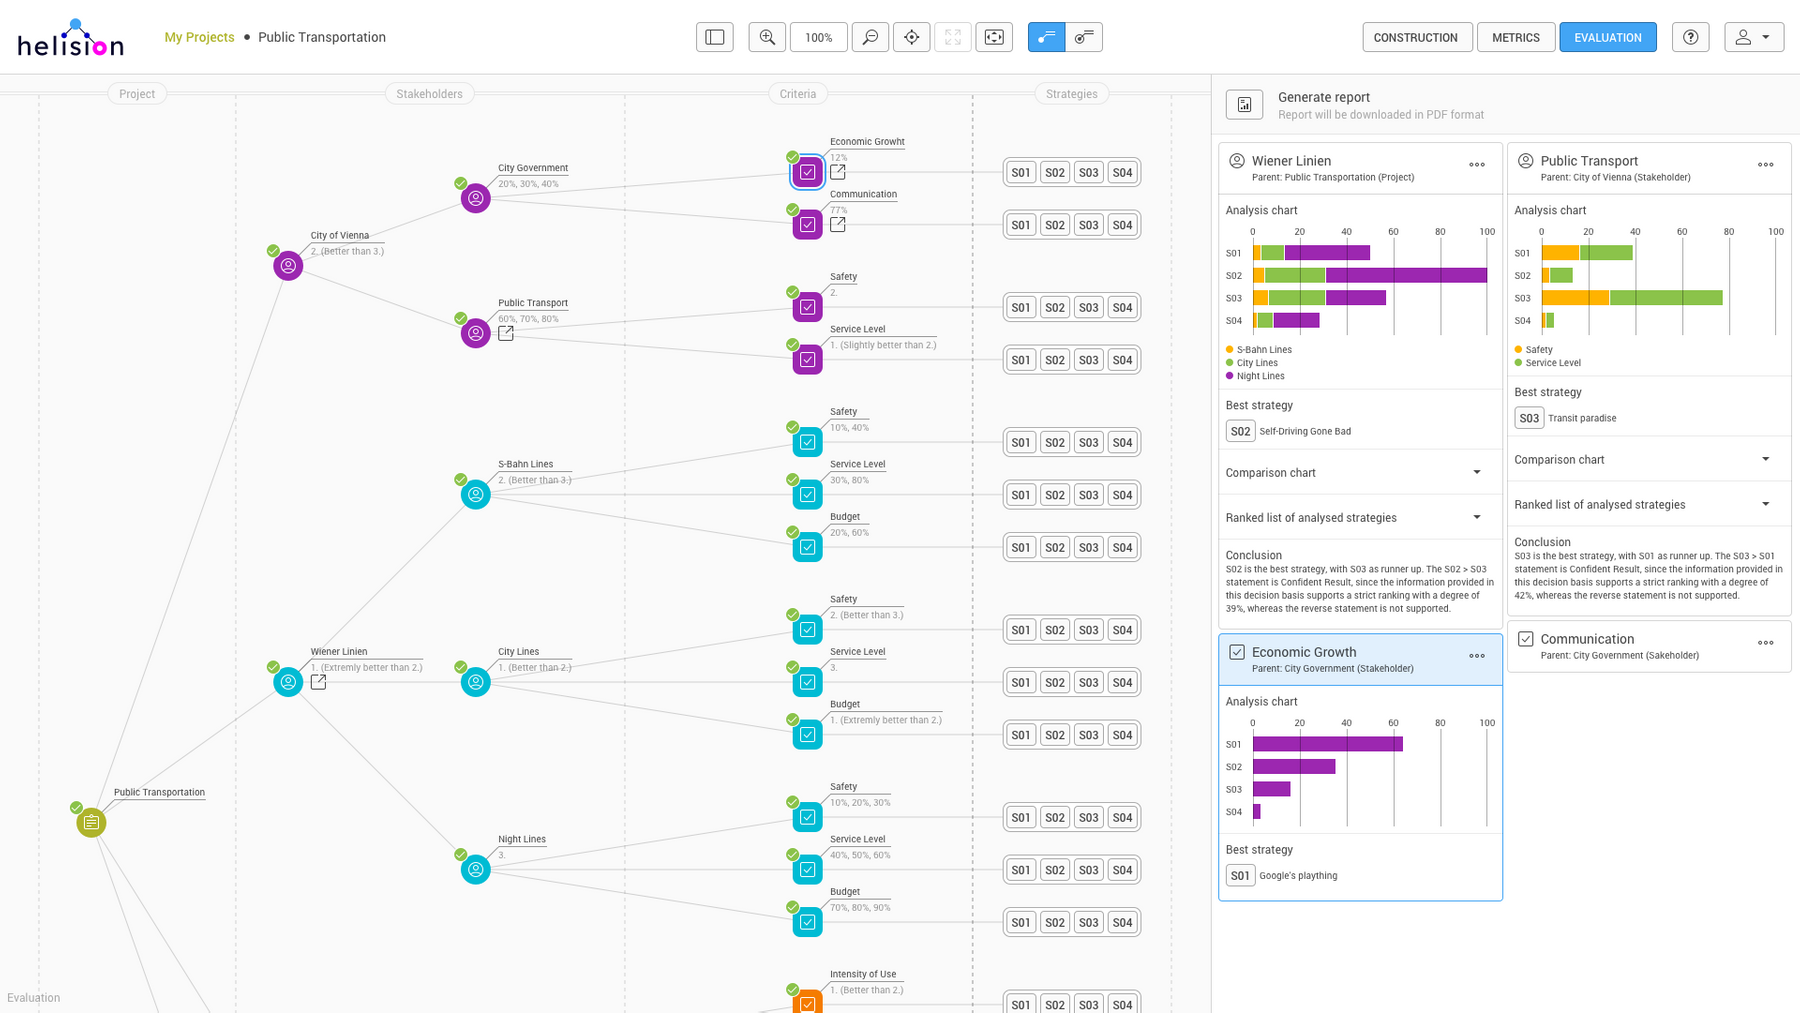Center view with crosshair target icon
The image size is (1800, 1013).
911,37
